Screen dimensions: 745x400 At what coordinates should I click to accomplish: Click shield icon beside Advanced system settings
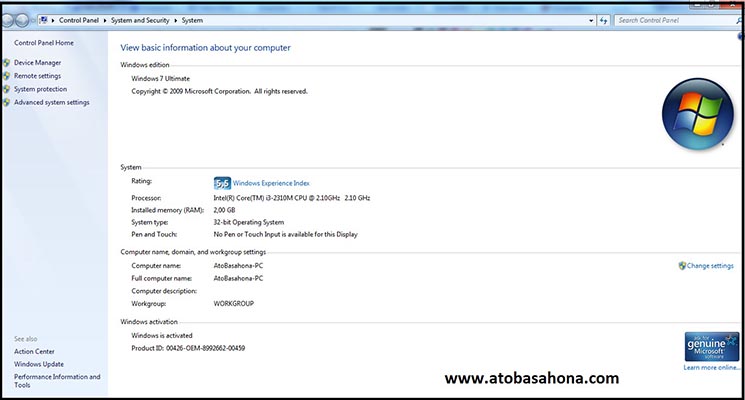coord(7,103)
